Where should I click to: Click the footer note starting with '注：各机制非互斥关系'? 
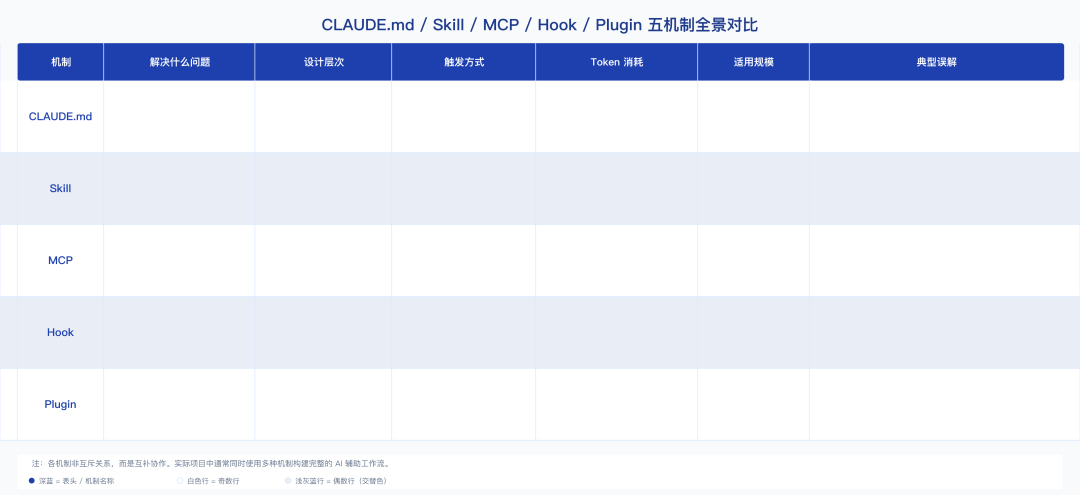211,464
